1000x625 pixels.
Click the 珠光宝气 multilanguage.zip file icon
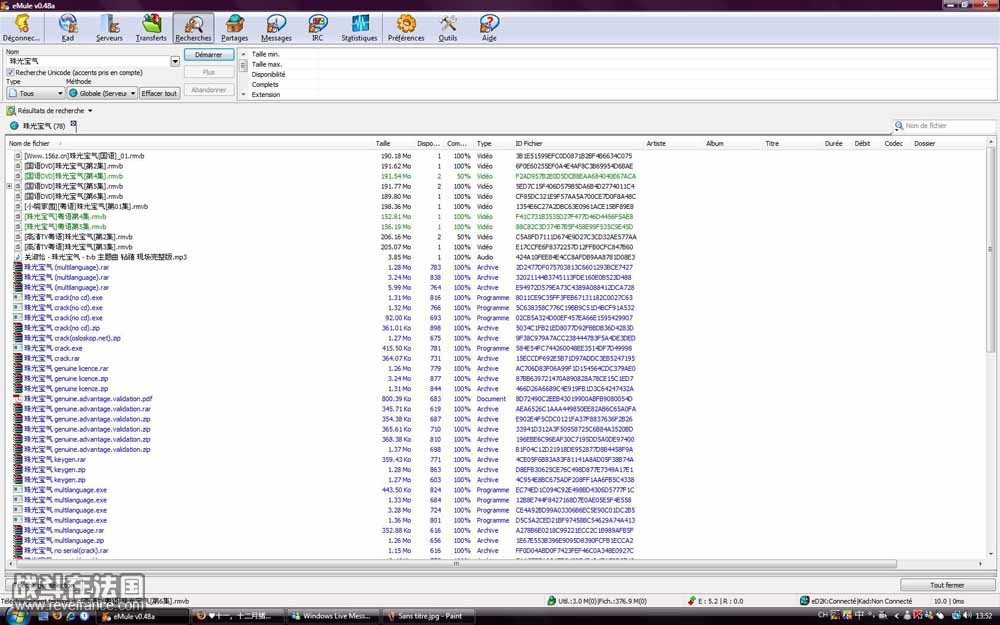point(18,540)
